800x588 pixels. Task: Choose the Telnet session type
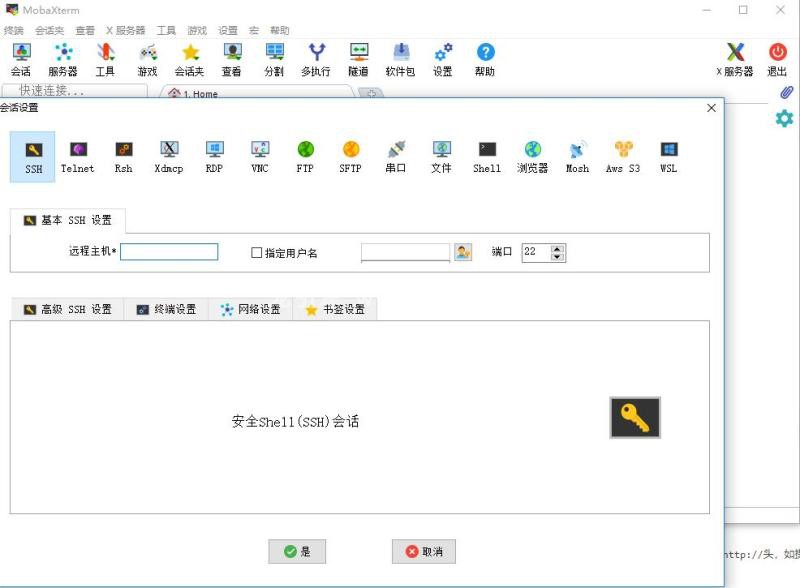click(x=78, y=157)
